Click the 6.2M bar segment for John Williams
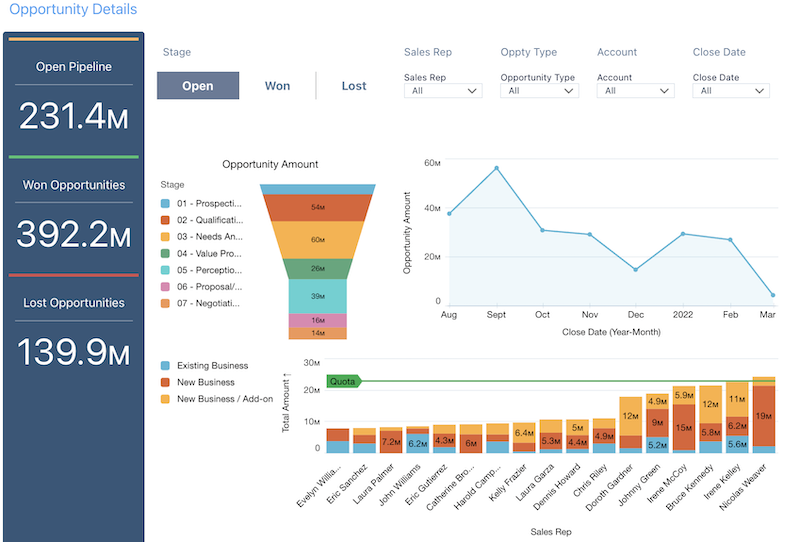Image resolution: width=800 pixels, height=542 pixels. coord(417,444)
